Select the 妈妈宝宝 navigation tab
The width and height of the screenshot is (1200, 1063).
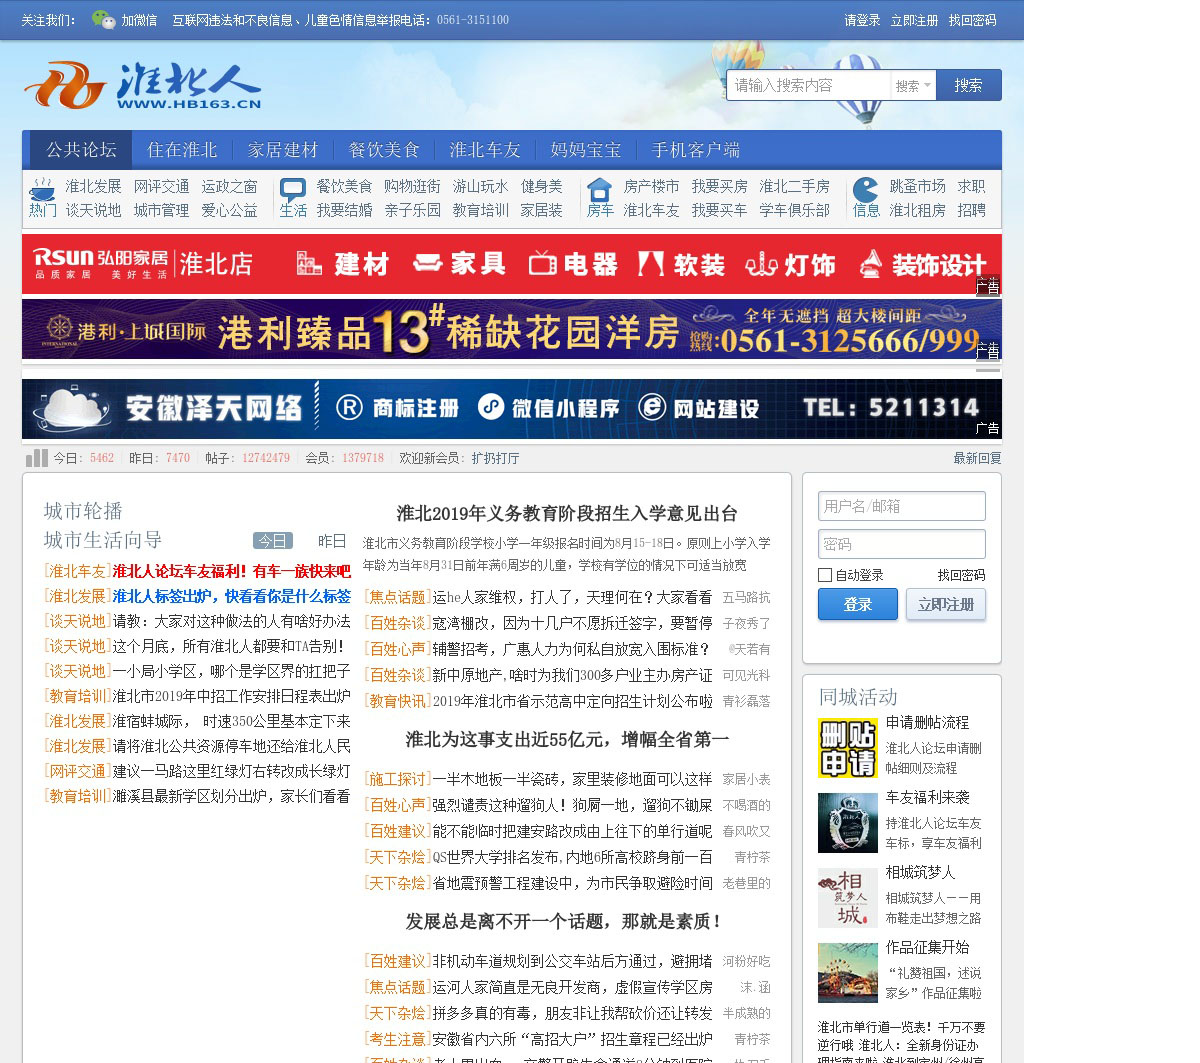click(586, 150)
